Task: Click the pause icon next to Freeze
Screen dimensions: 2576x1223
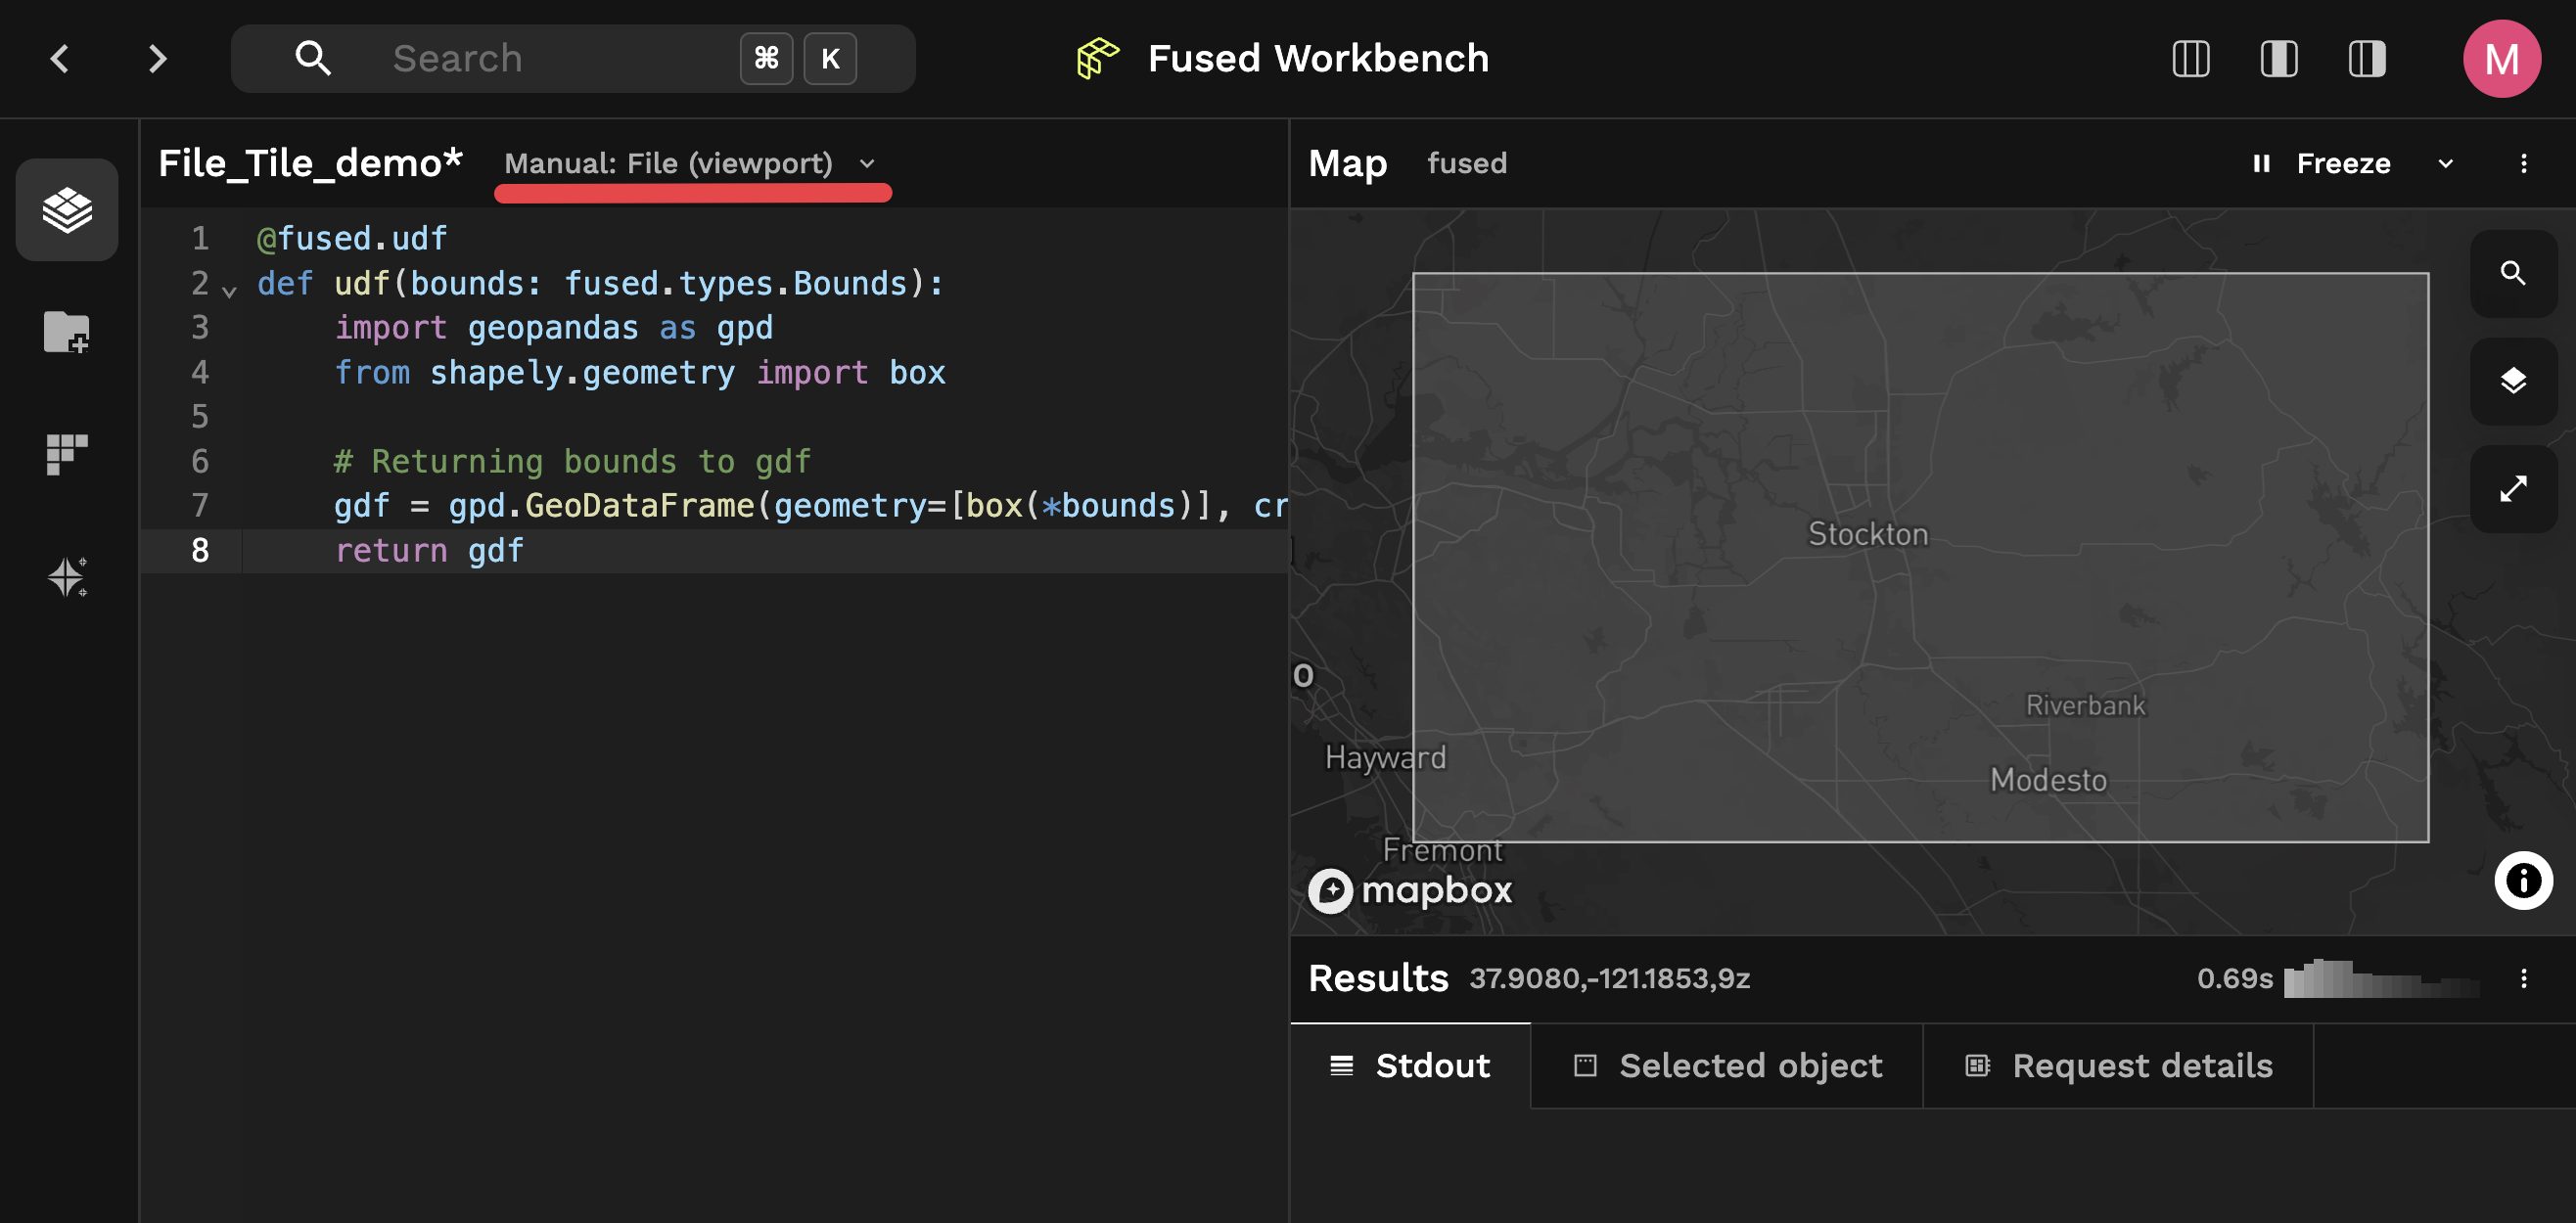Action: (2261, 163)
